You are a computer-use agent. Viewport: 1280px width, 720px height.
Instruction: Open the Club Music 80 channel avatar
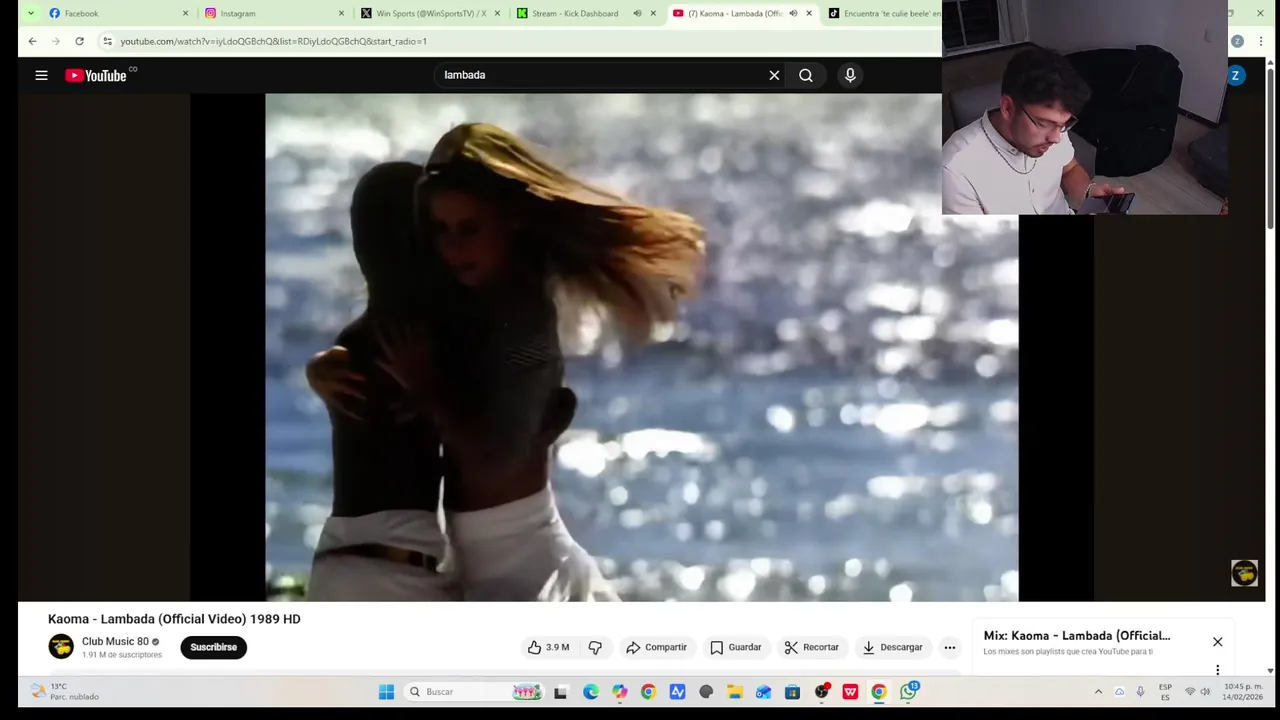[61, 647]
